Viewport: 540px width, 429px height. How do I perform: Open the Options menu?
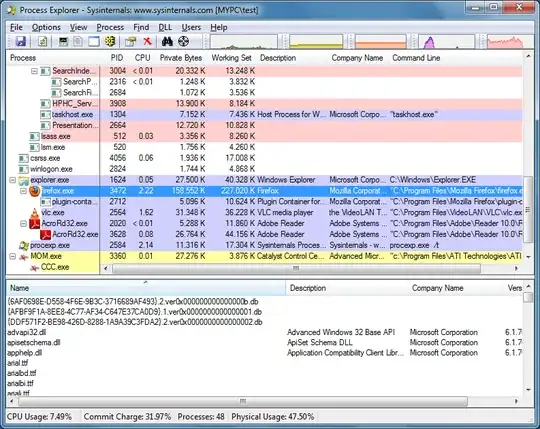[46, 27]
